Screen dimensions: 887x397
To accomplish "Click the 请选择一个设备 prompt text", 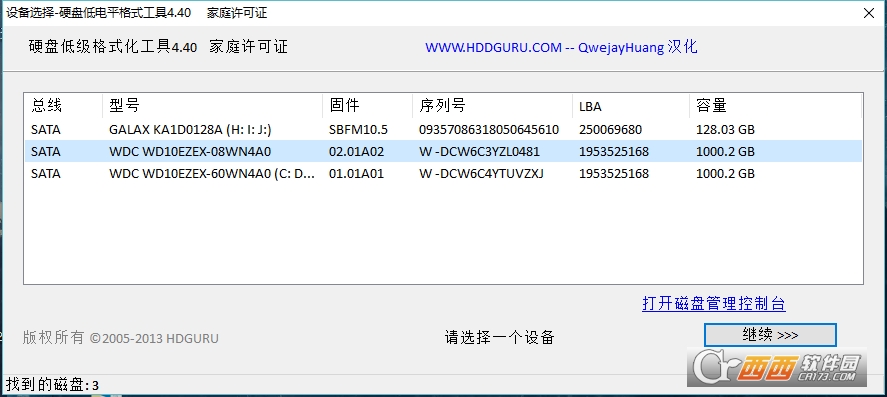I will pos(500,338).
